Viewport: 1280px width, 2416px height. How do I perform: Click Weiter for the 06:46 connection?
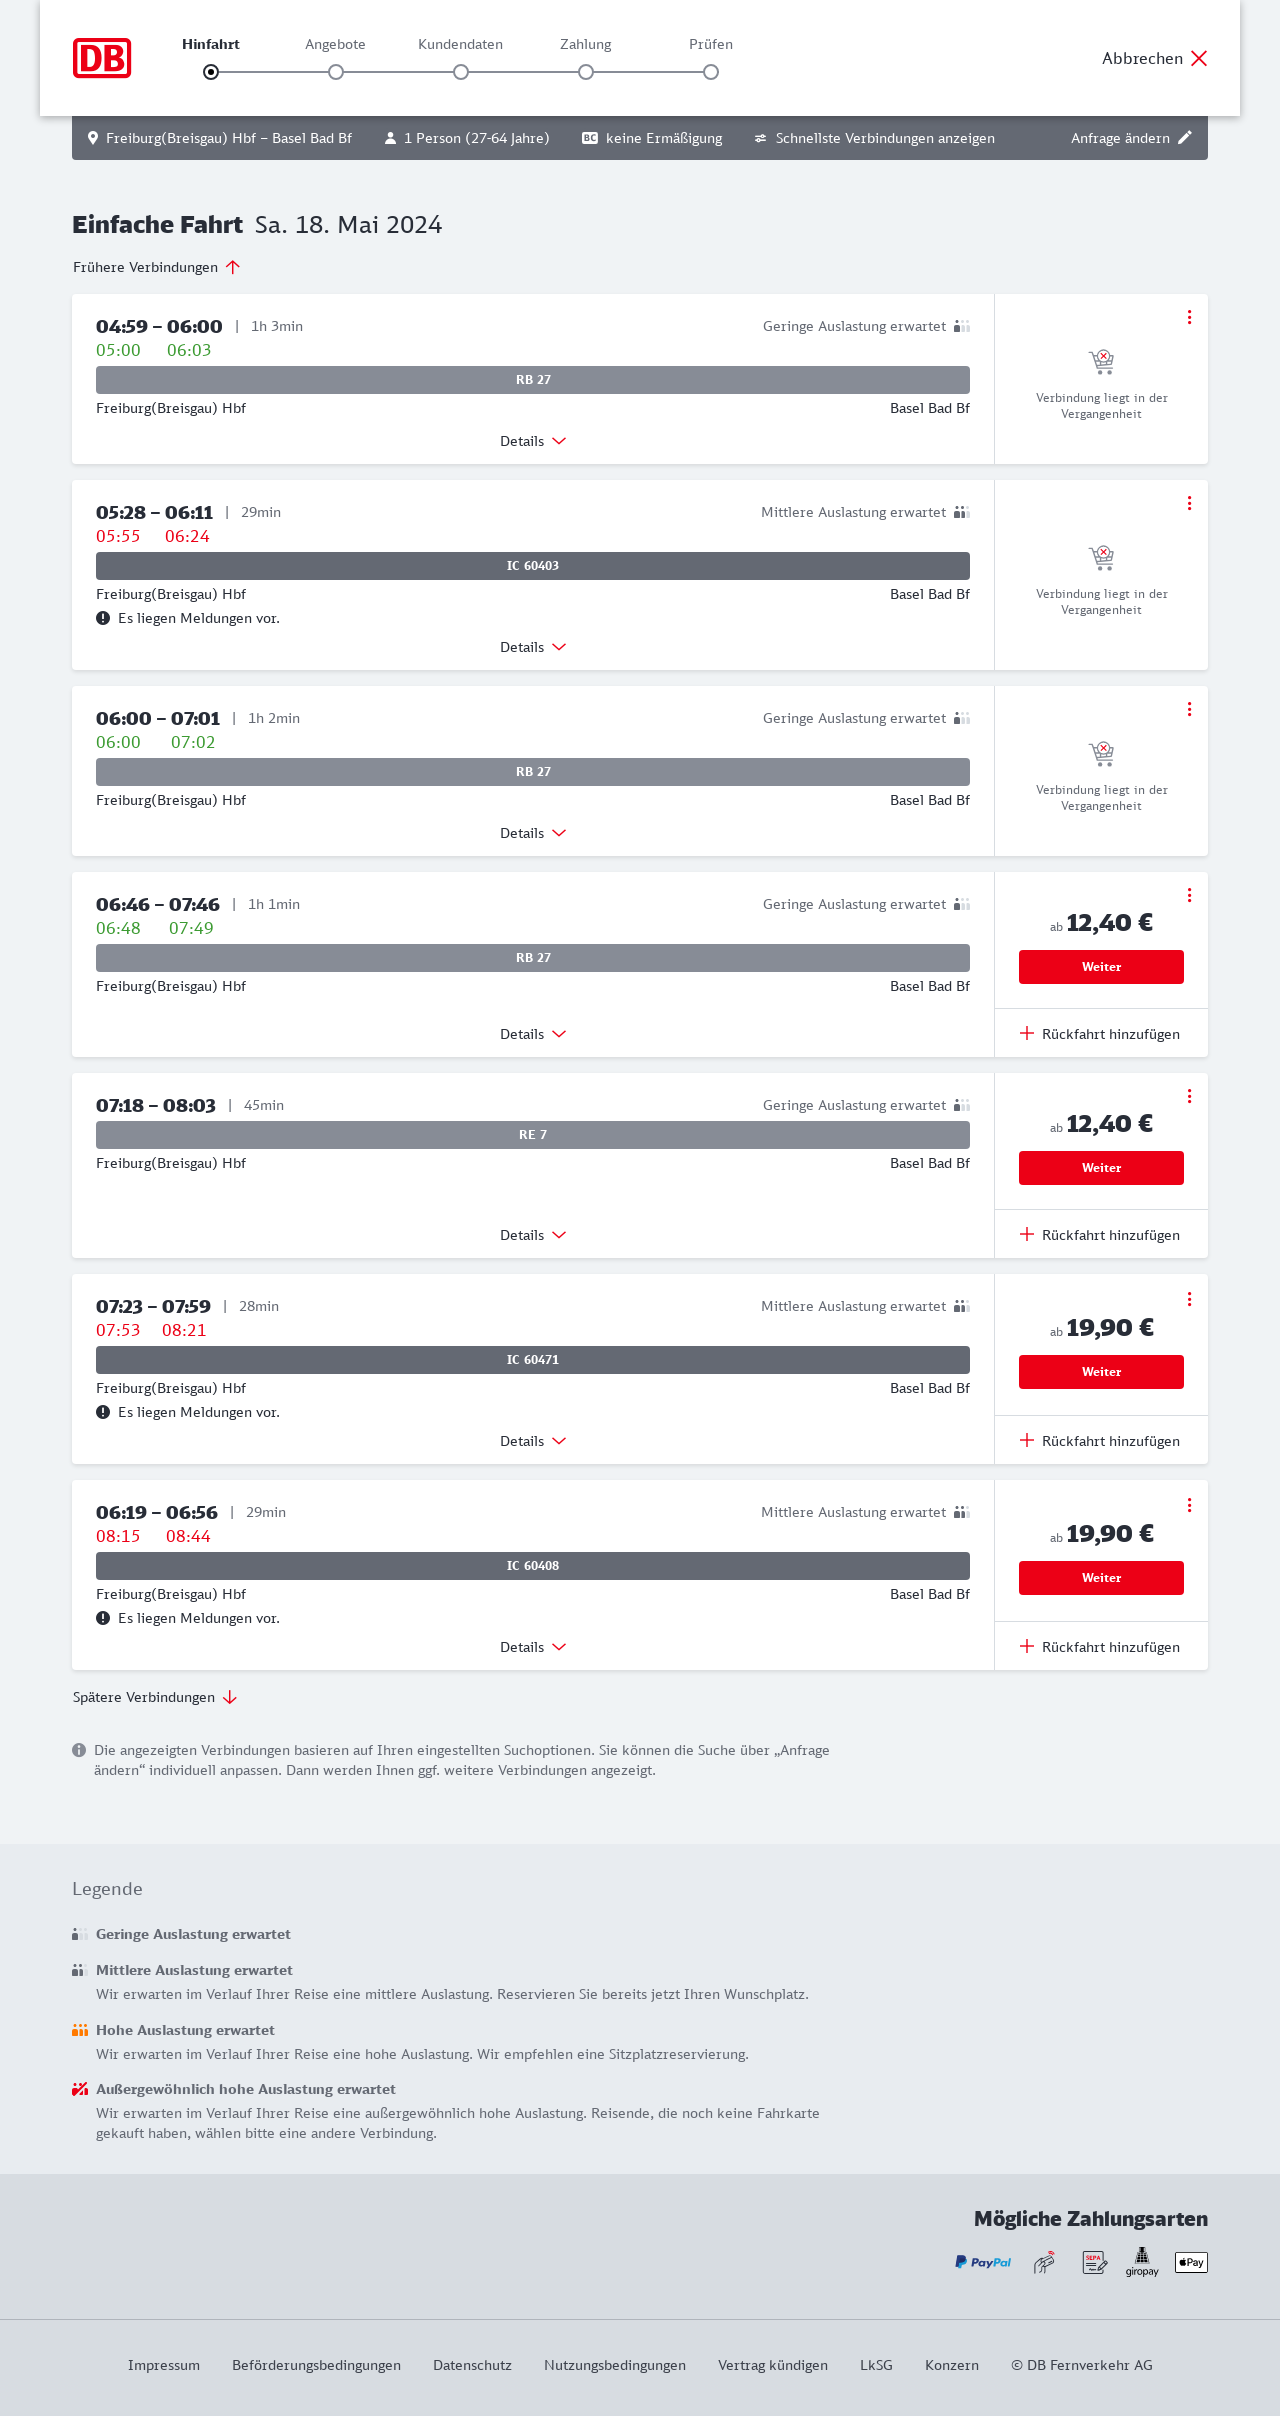point(1101,967)
